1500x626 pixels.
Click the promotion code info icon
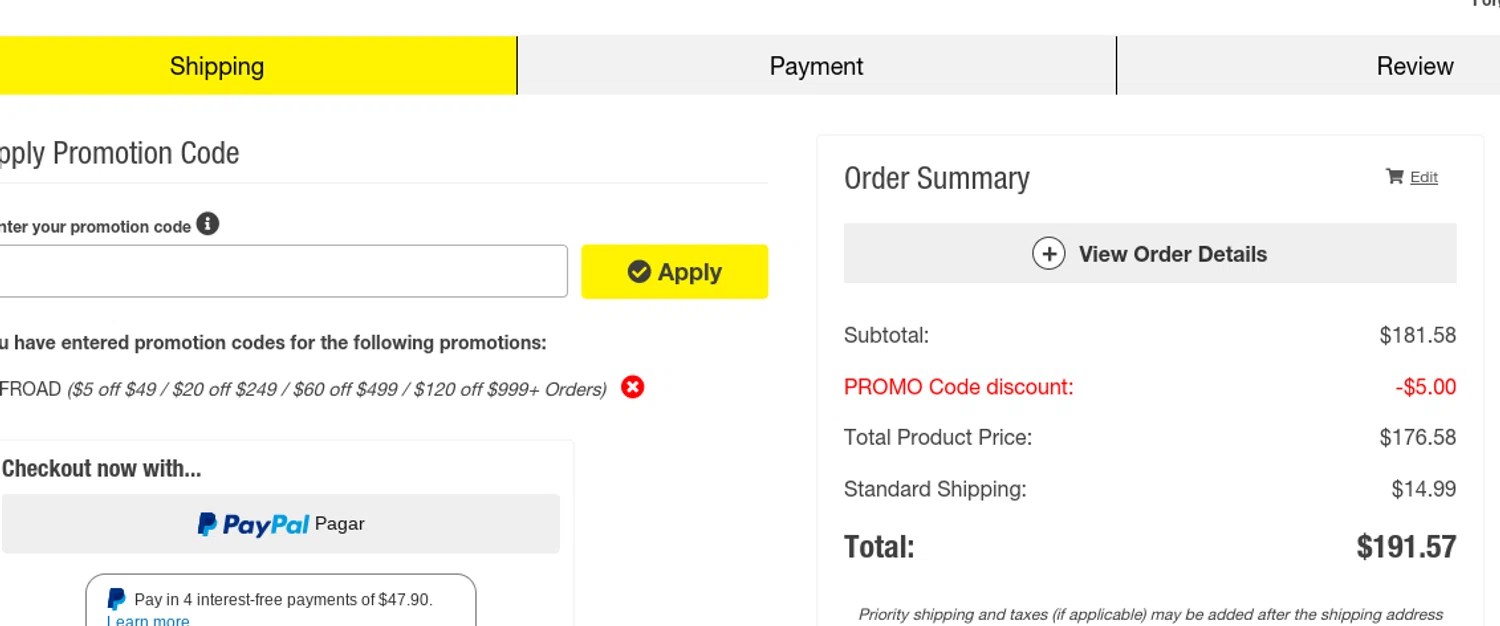tap(208, 224)
